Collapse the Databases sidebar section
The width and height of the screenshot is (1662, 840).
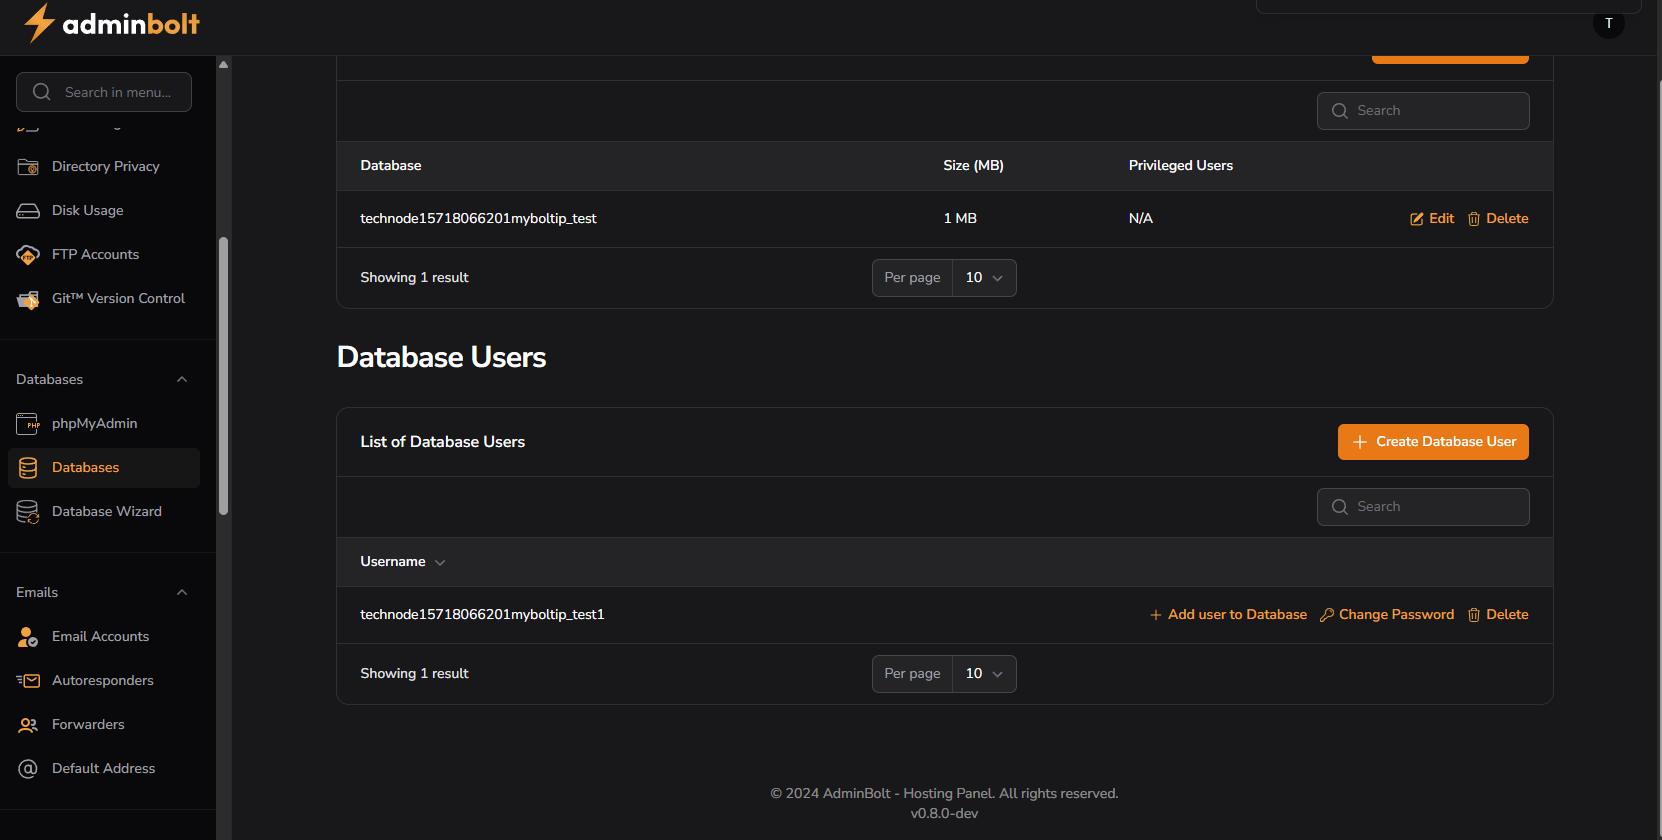point(182,380)
